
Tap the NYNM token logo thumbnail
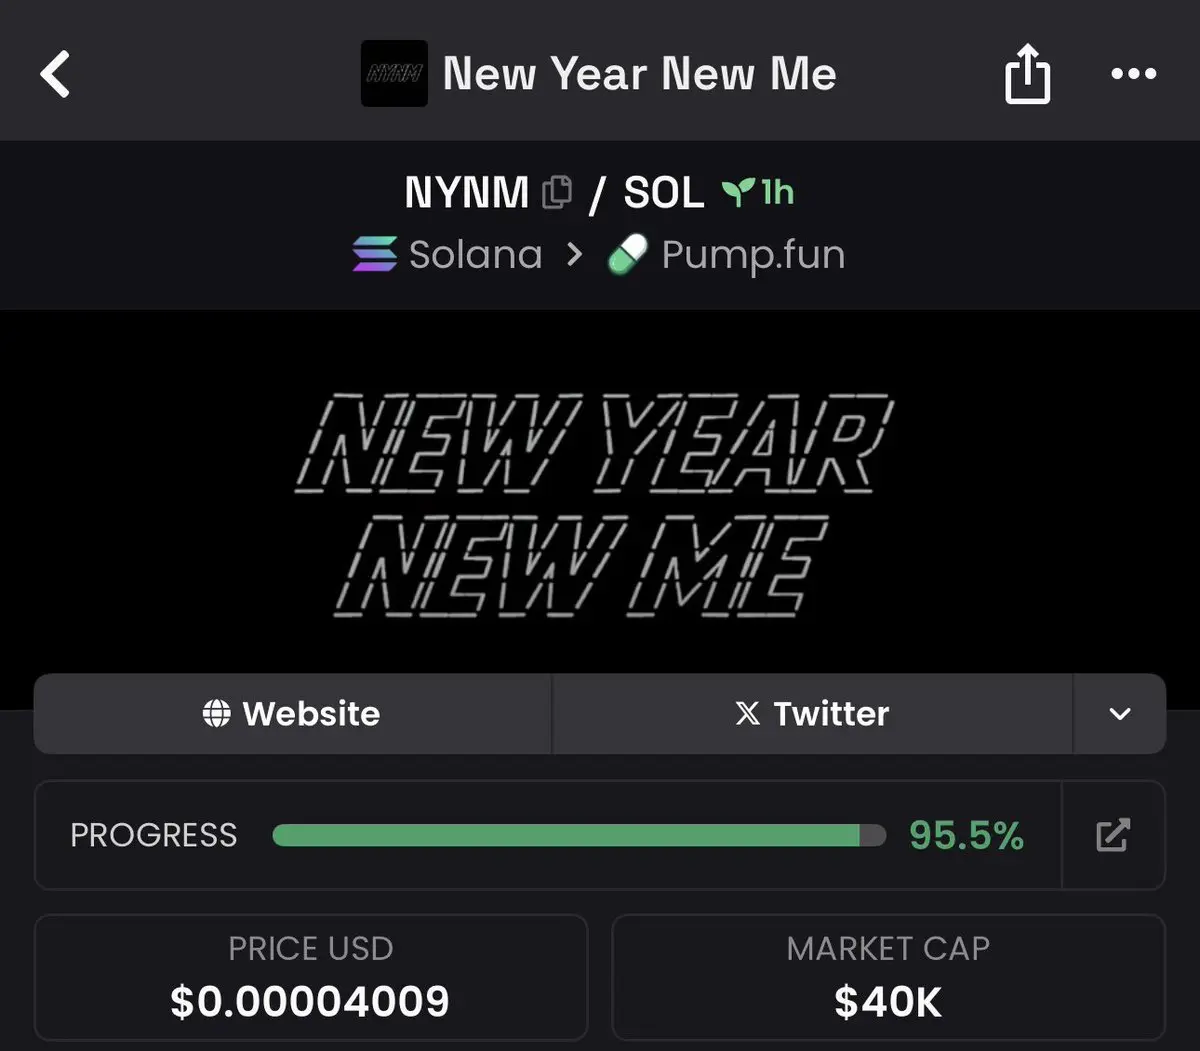(394, 73)
